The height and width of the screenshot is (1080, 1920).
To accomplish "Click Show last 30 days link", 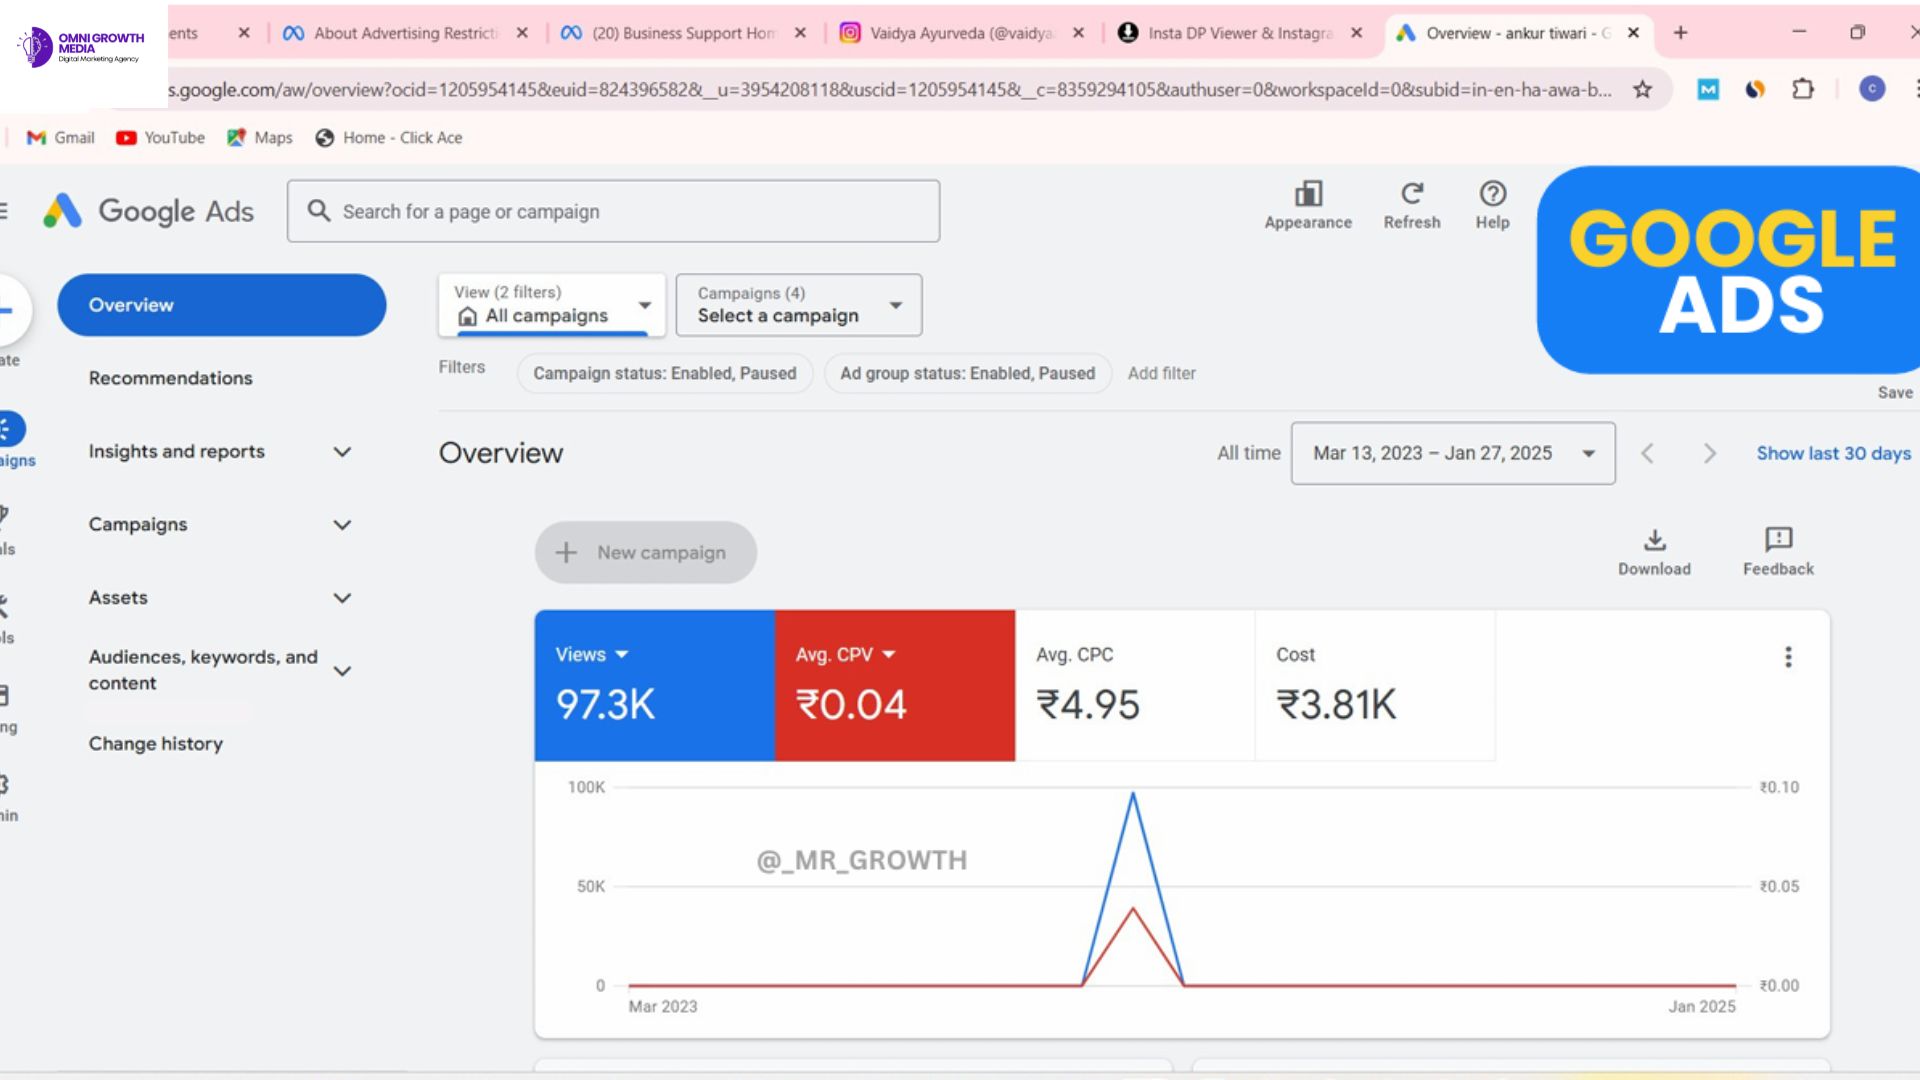I will click(x=1833, y=454).
